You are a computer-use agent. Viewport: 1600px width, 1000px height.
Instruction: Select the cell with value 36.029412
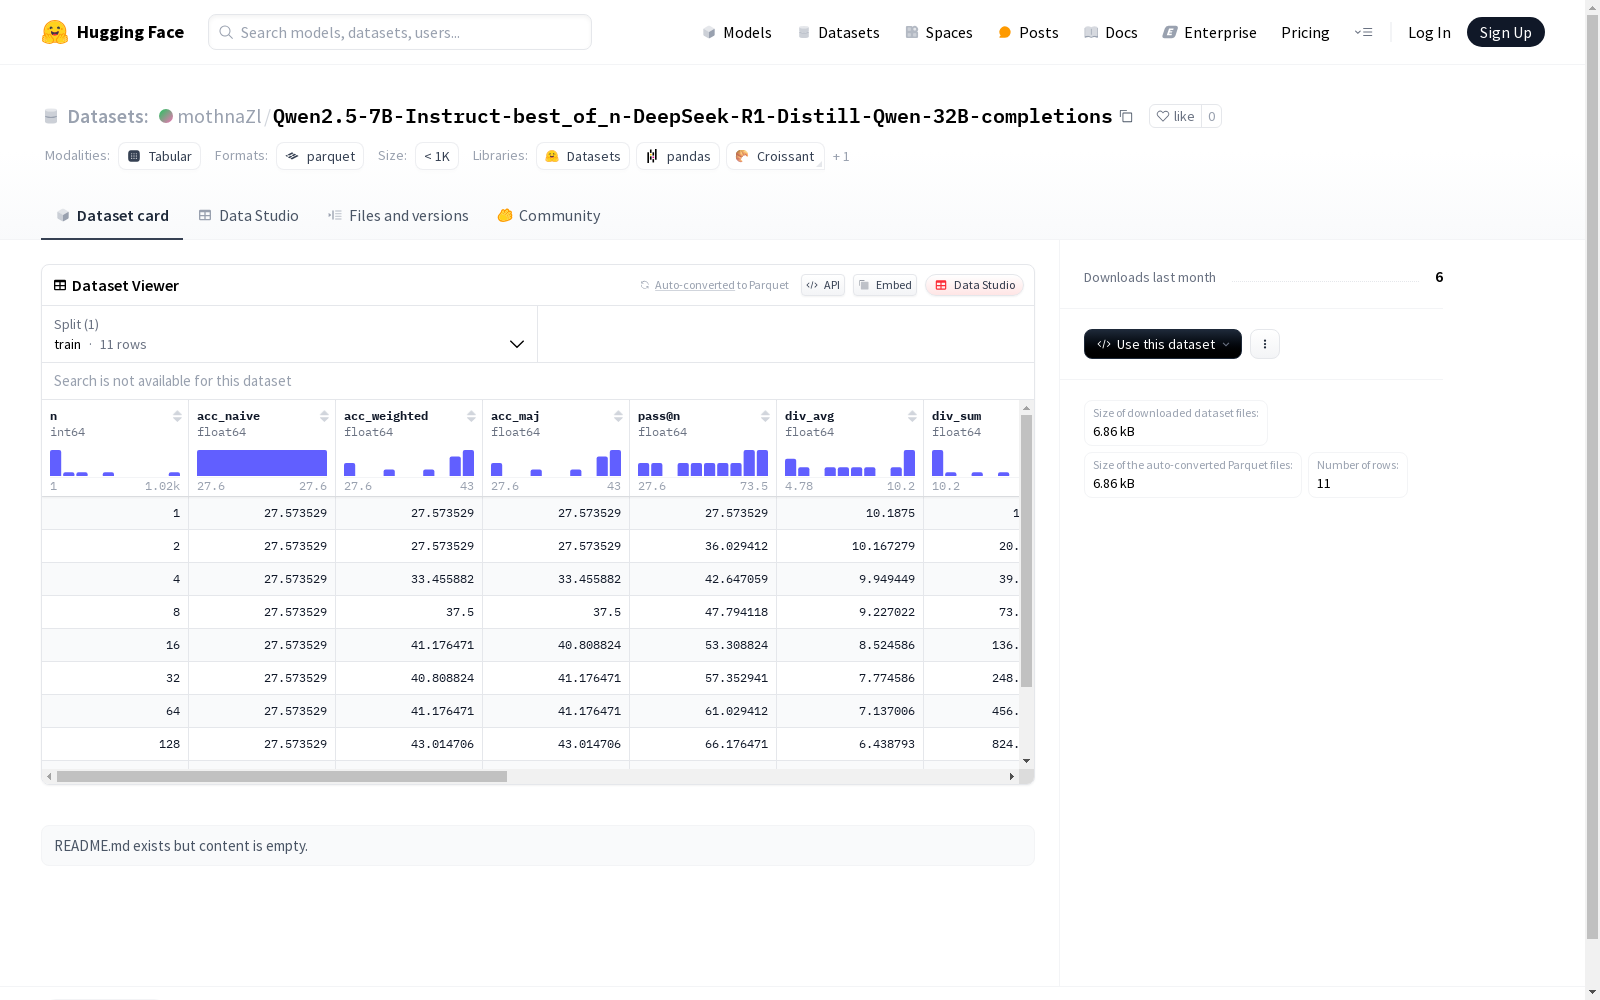(x=703, y=546)
